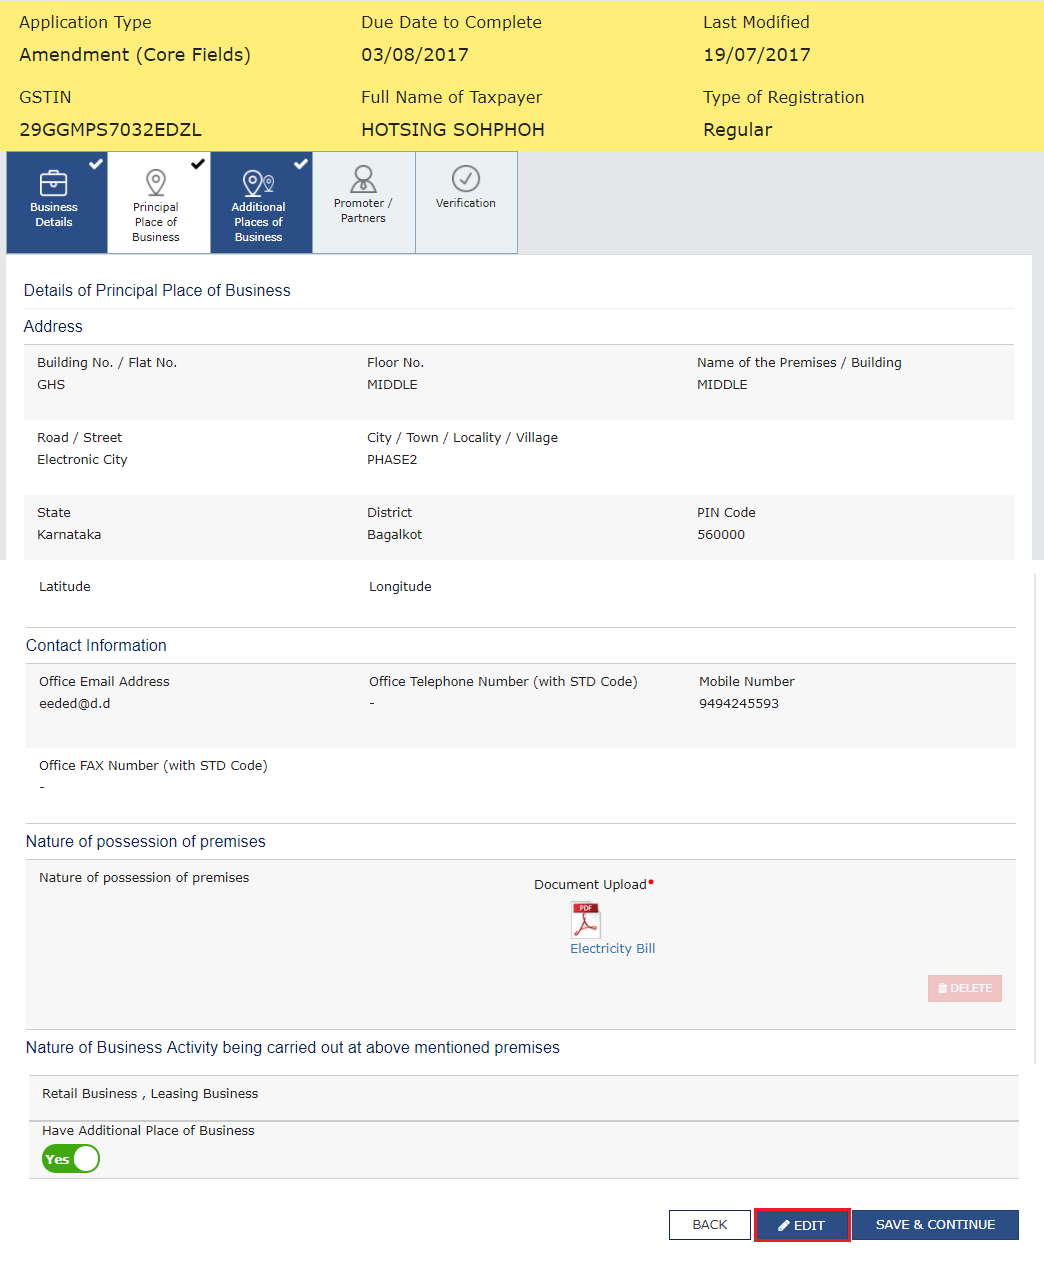This screenshot has height=1272, width=1044.
Task: Click the Principal Place of Business location pin icon
Action: pos(156,183)
